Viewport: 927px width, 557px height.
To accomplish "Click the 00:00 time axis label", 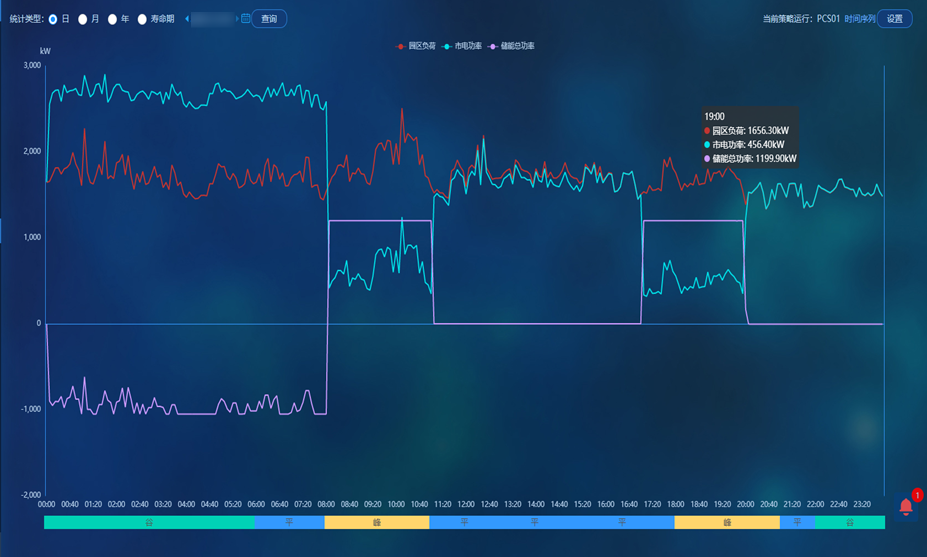I will pos(47,504).
